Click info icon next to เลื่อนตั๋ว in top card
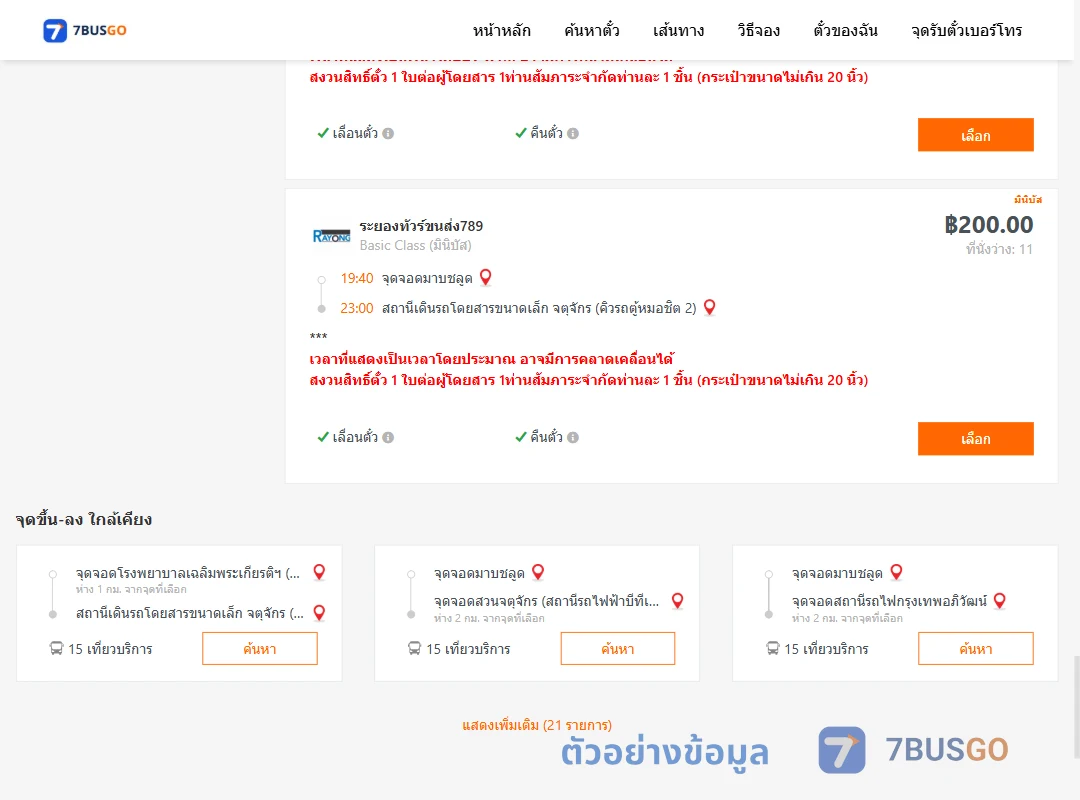Viewport: 1080px width, 800px height. pyautogui.click(x=388, y=134)
